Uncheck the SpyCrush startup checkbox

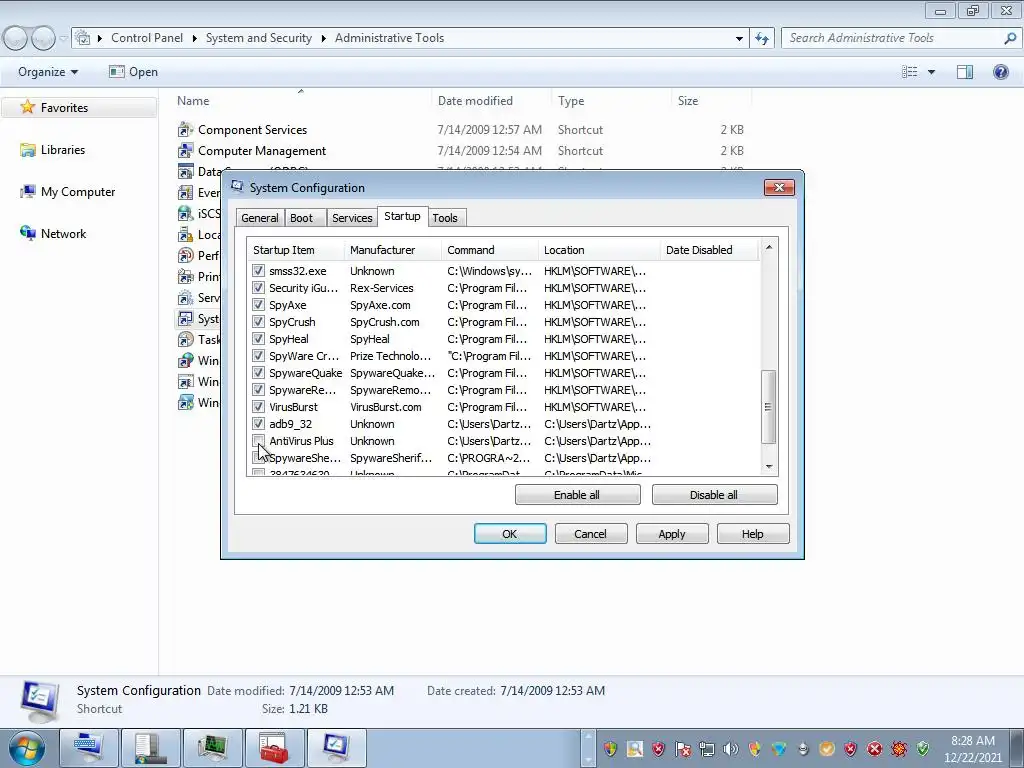point(258,321)
